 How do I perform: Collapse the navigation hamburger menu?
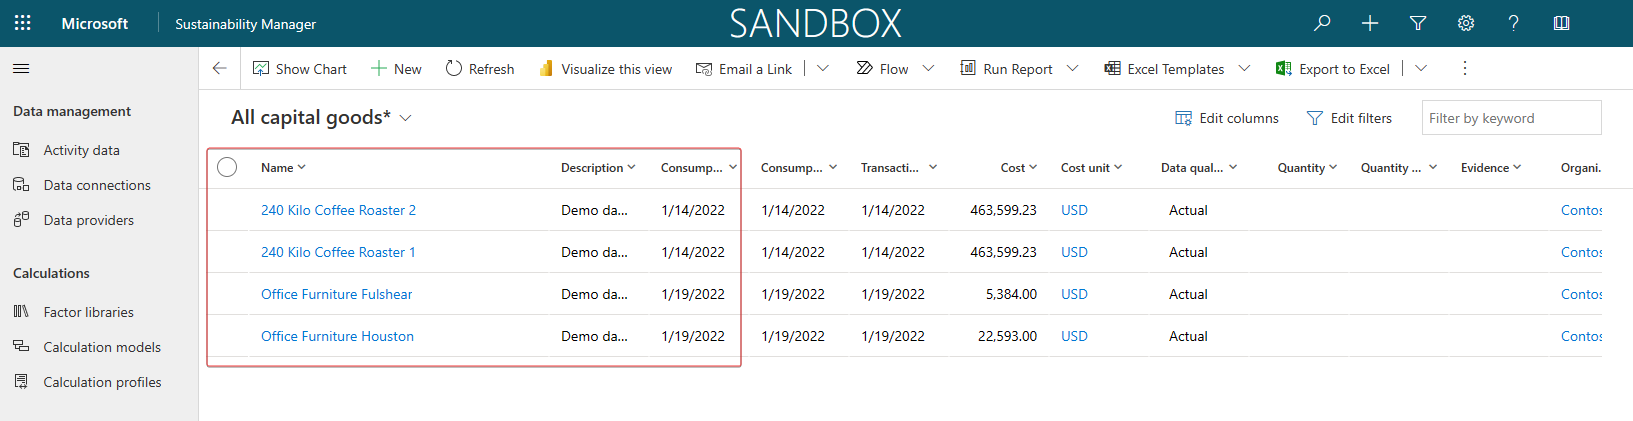click(21, 68)
